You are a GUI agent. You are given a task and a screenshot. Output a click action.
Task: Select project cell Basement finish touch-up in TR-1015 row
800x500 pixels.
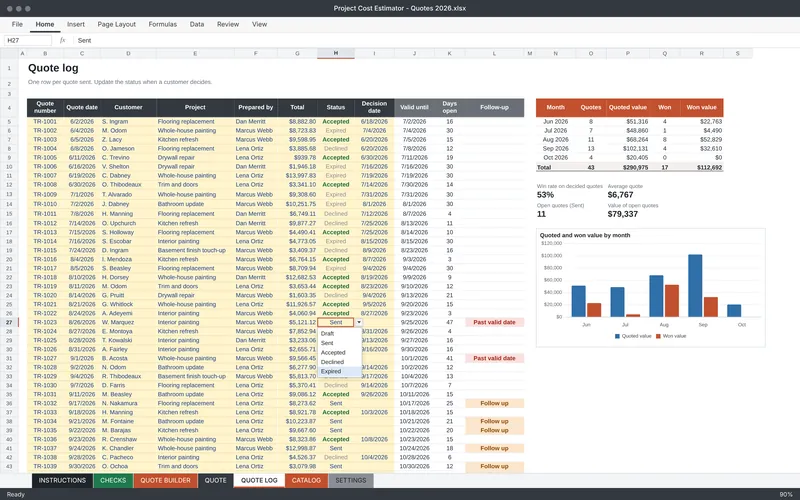point(195,251)
